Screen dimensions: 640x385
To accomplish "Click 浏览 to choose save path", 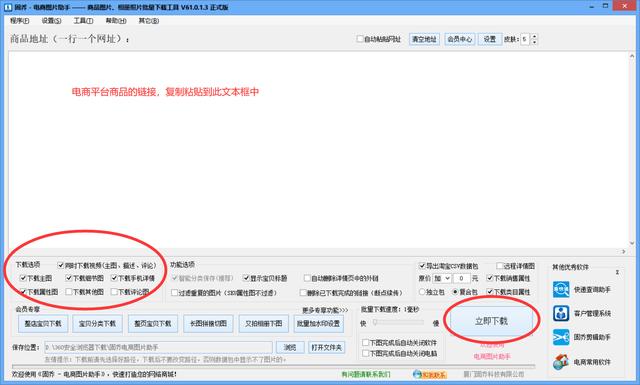I will [x=290, y=347].
